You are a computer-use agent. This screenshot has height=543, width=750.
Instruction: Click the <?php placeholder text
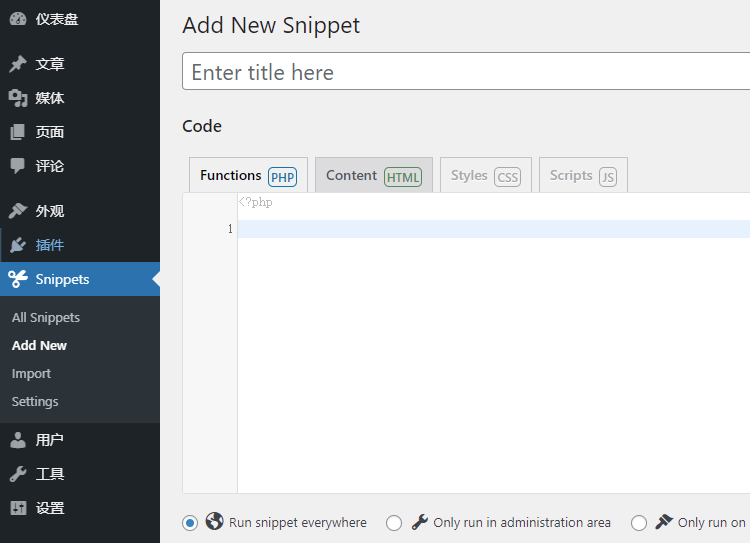pos(255,202)
